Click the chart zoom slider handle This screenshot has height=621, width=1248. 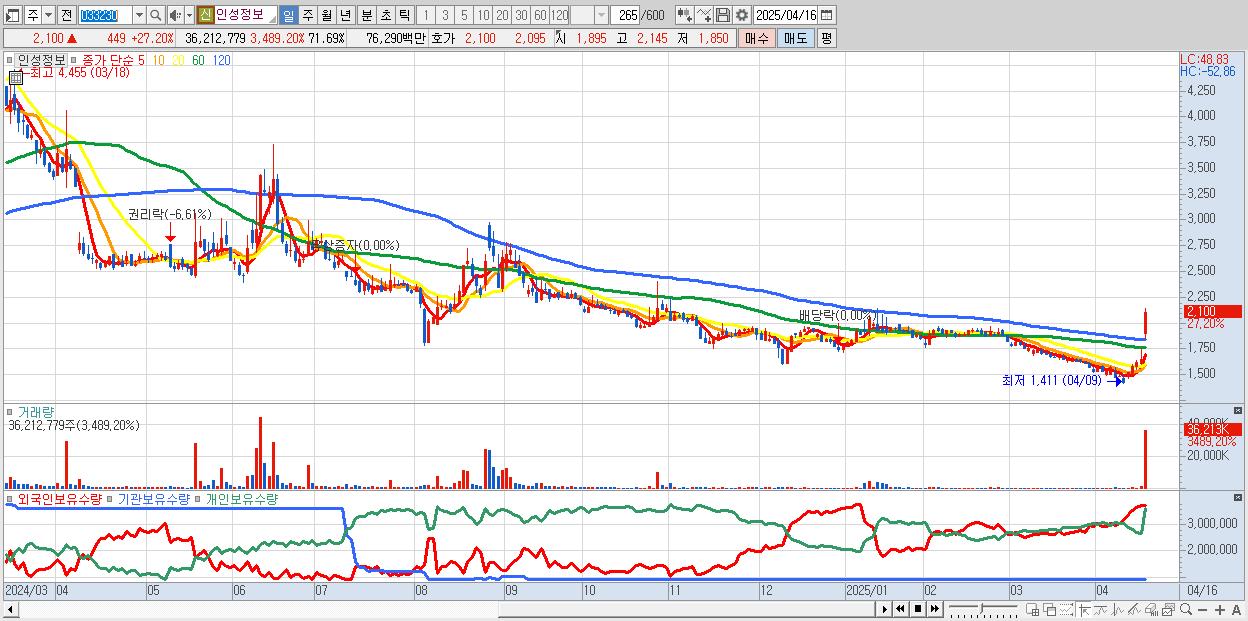tap(982, 609)
